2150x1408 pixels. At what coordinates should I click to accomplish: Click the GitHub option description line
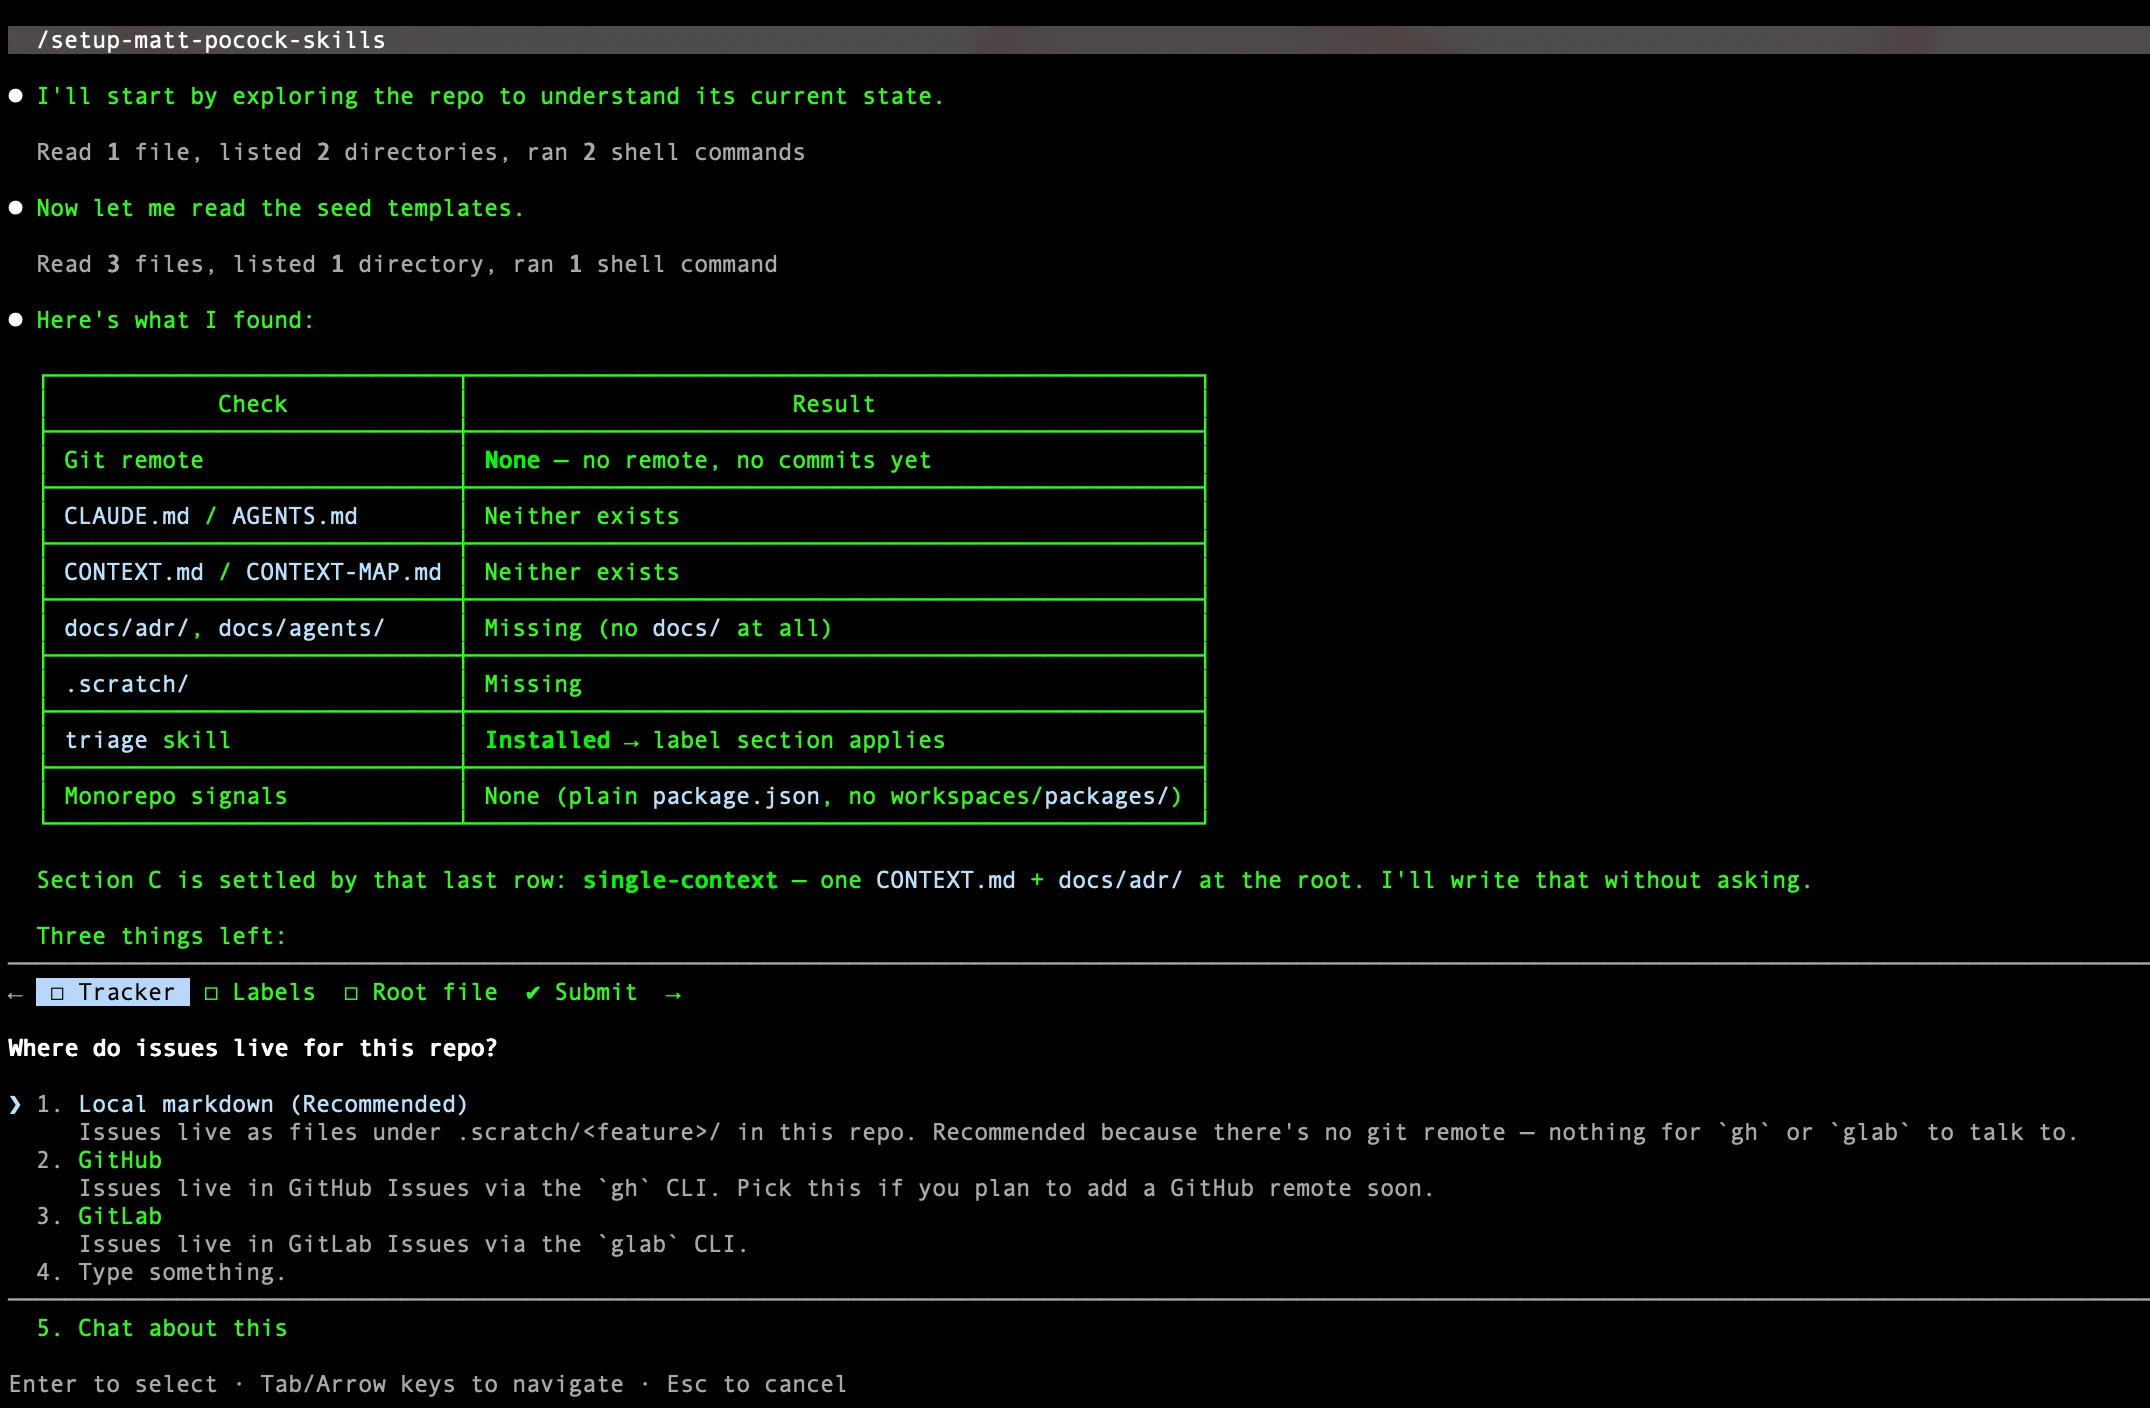coord(757,1188)
